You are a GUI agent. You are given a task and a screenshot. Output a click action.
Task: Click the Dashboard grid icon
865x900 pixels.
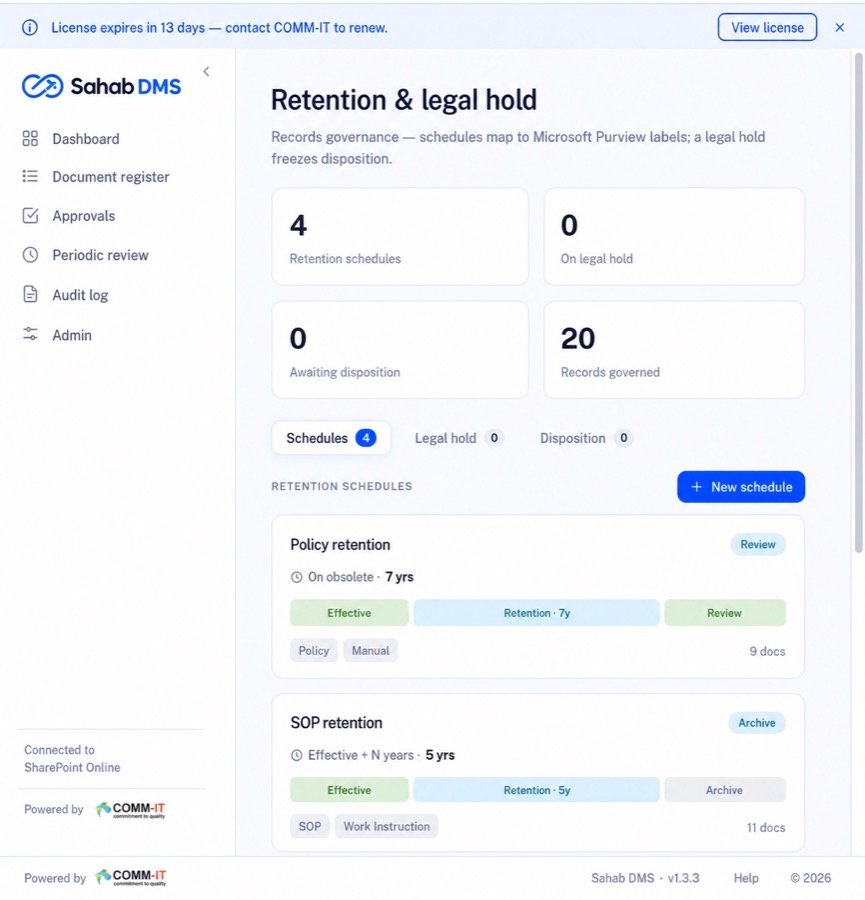[30, 138]
